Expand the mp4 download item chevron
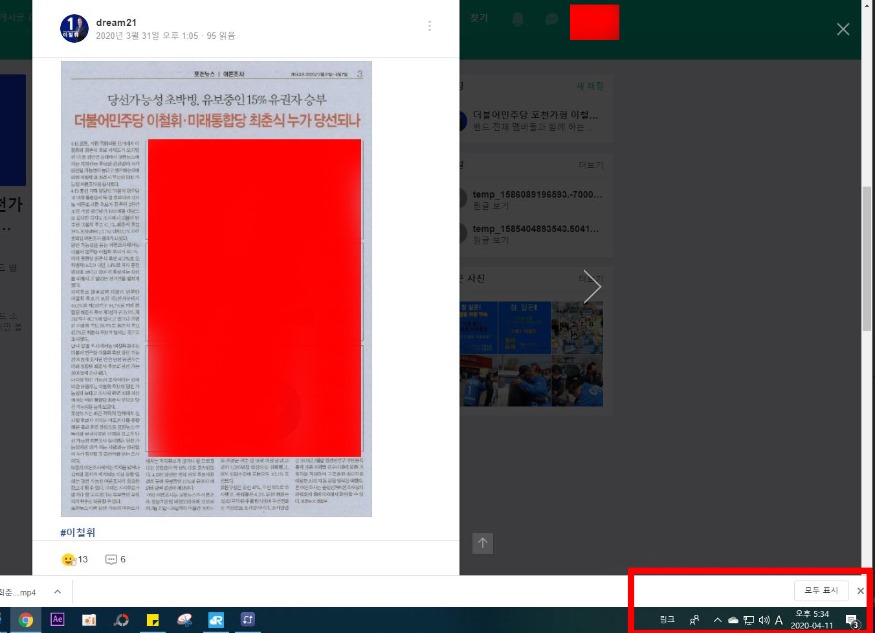 pyautogui.click(x=57, y=592)
